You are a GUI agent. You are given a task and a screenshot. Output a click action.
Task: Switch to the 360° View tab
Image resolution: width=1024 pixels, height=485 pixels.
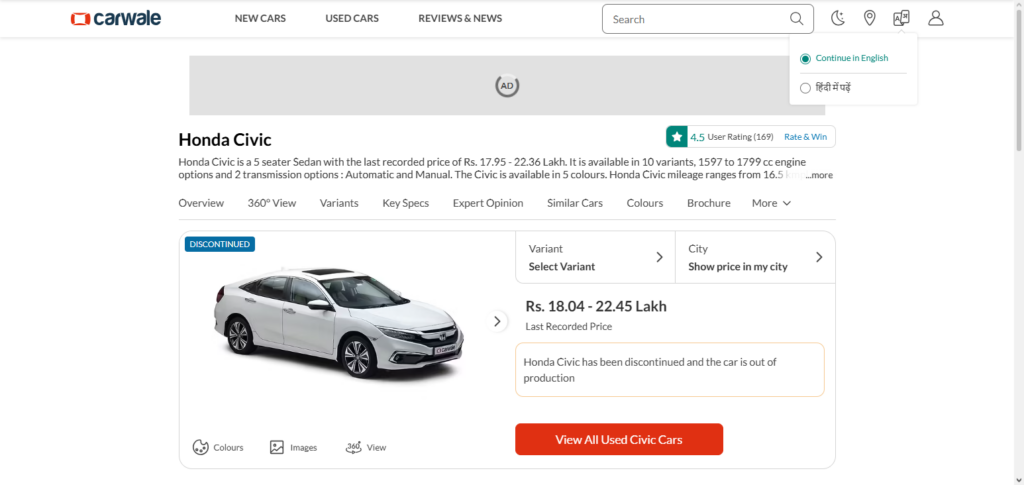(272, 203)
